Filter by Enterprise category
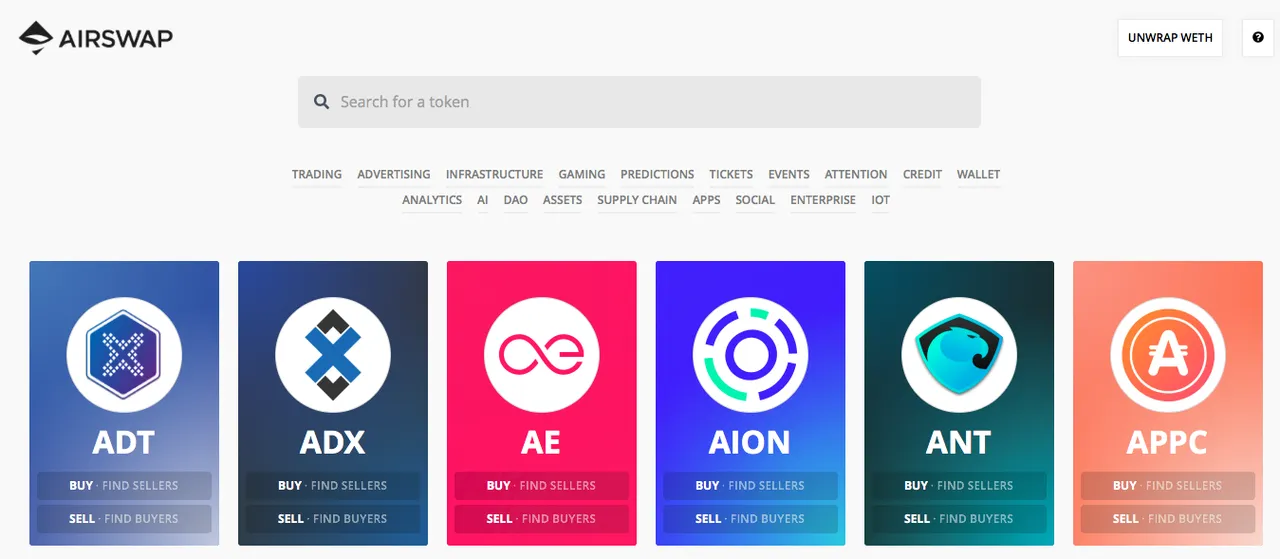The height and width of the screenshot is (559, 1280). (823, 200)
